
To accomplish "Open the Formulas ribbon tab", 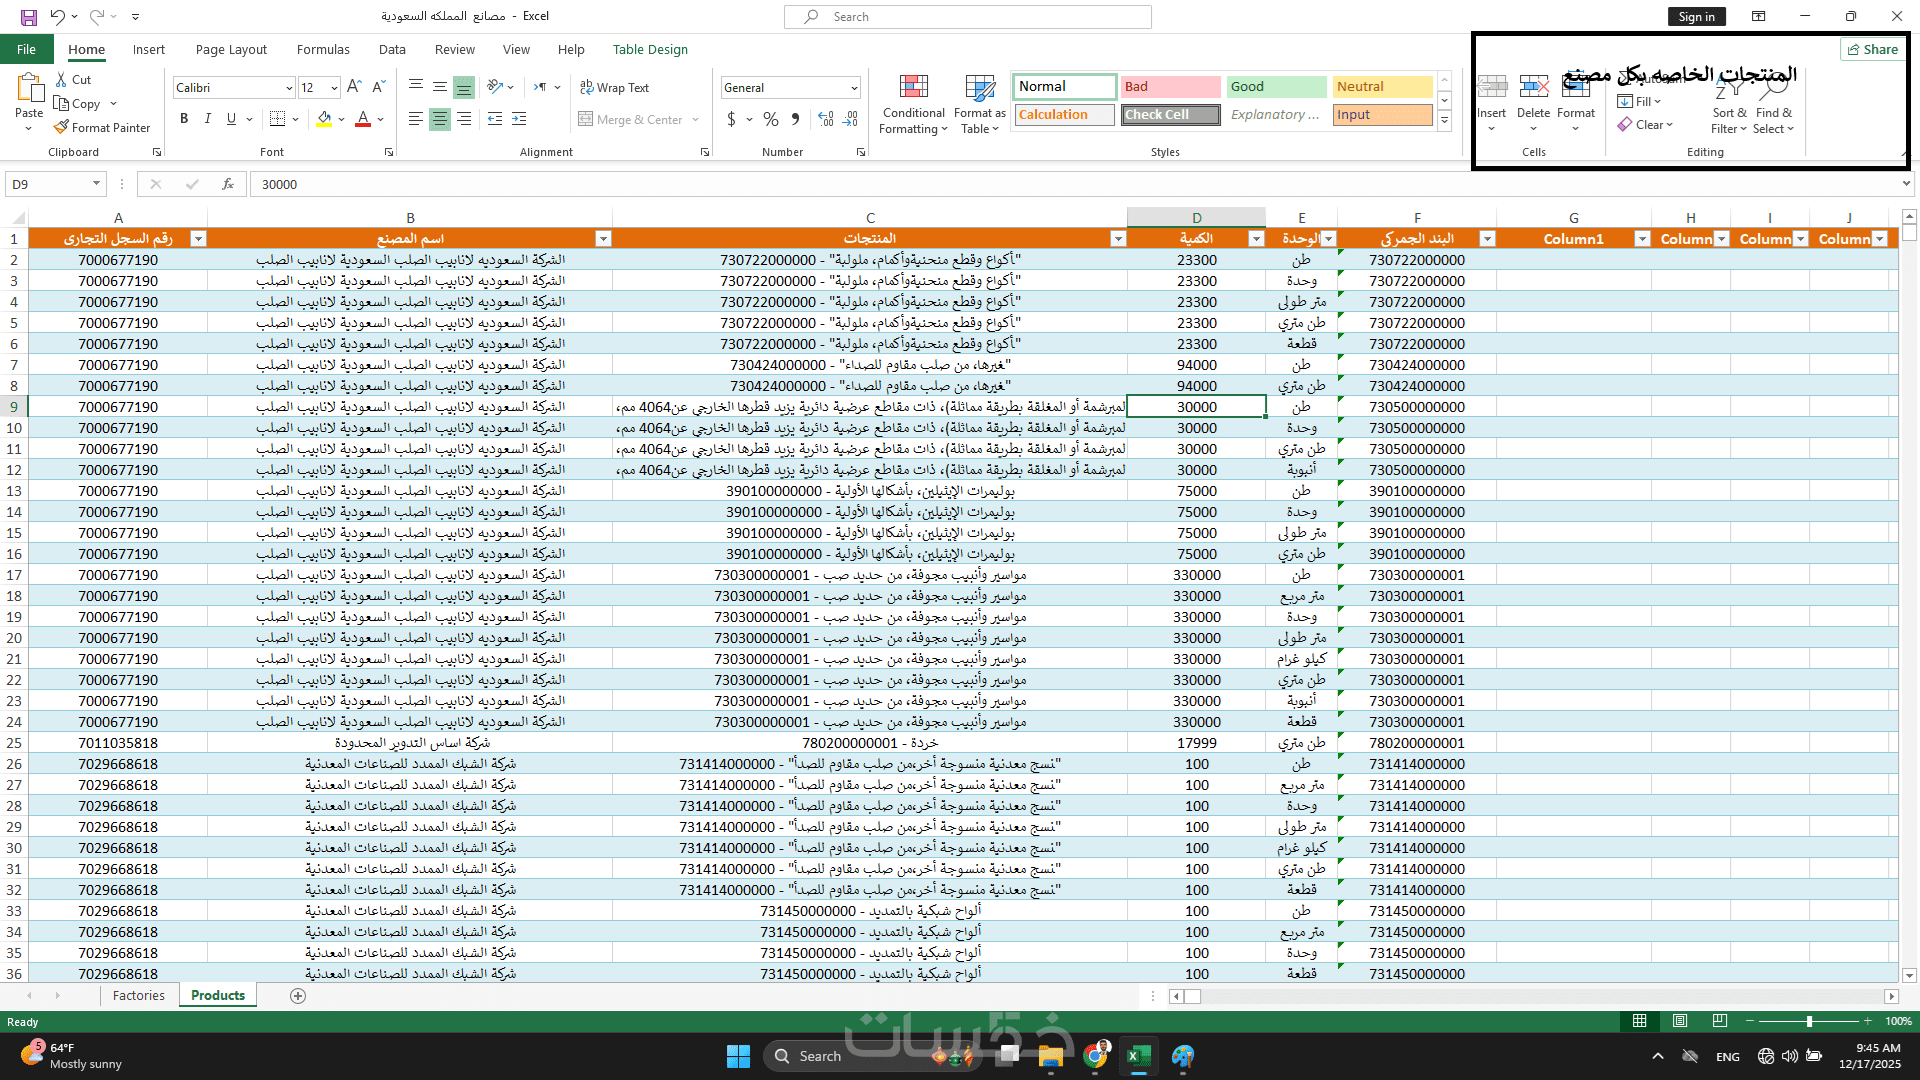I will (x=323, y=49).
